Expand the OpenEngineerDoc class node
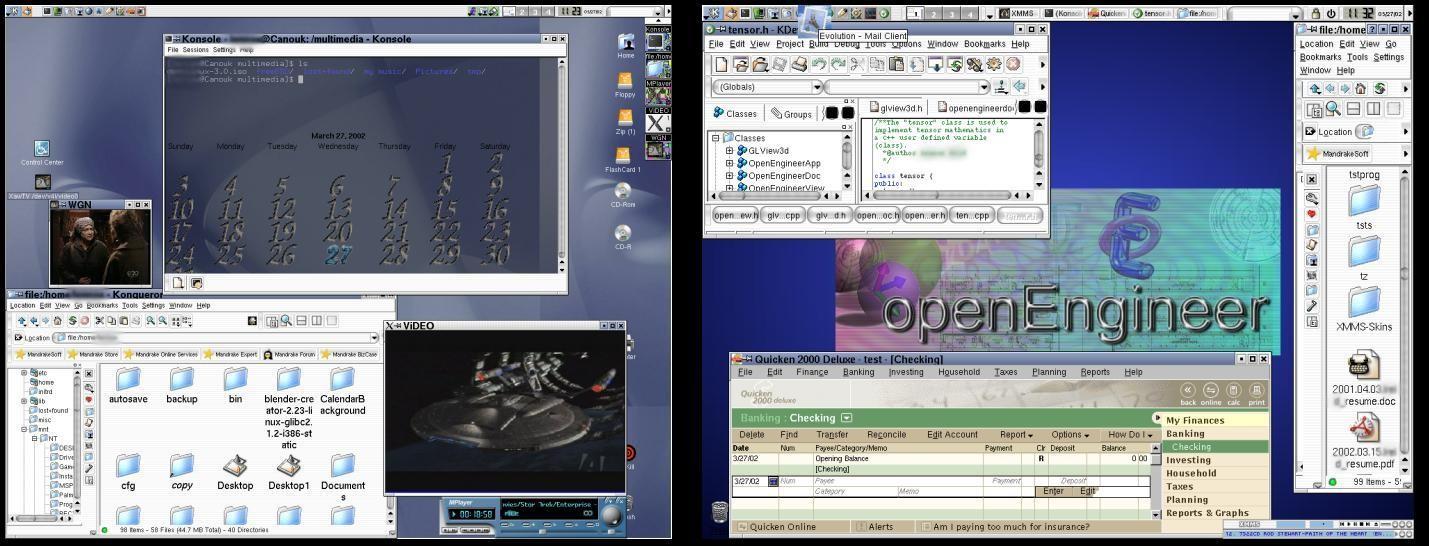The height and width of the screenshot is (546, 1429). coord(730,176)
